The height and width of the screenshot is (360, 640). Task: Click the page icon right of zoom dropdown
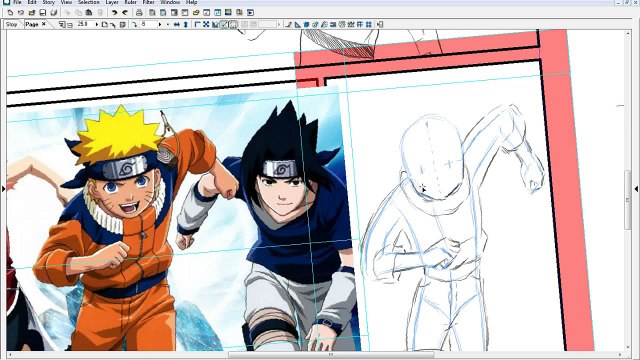click(x=104, y=24)
